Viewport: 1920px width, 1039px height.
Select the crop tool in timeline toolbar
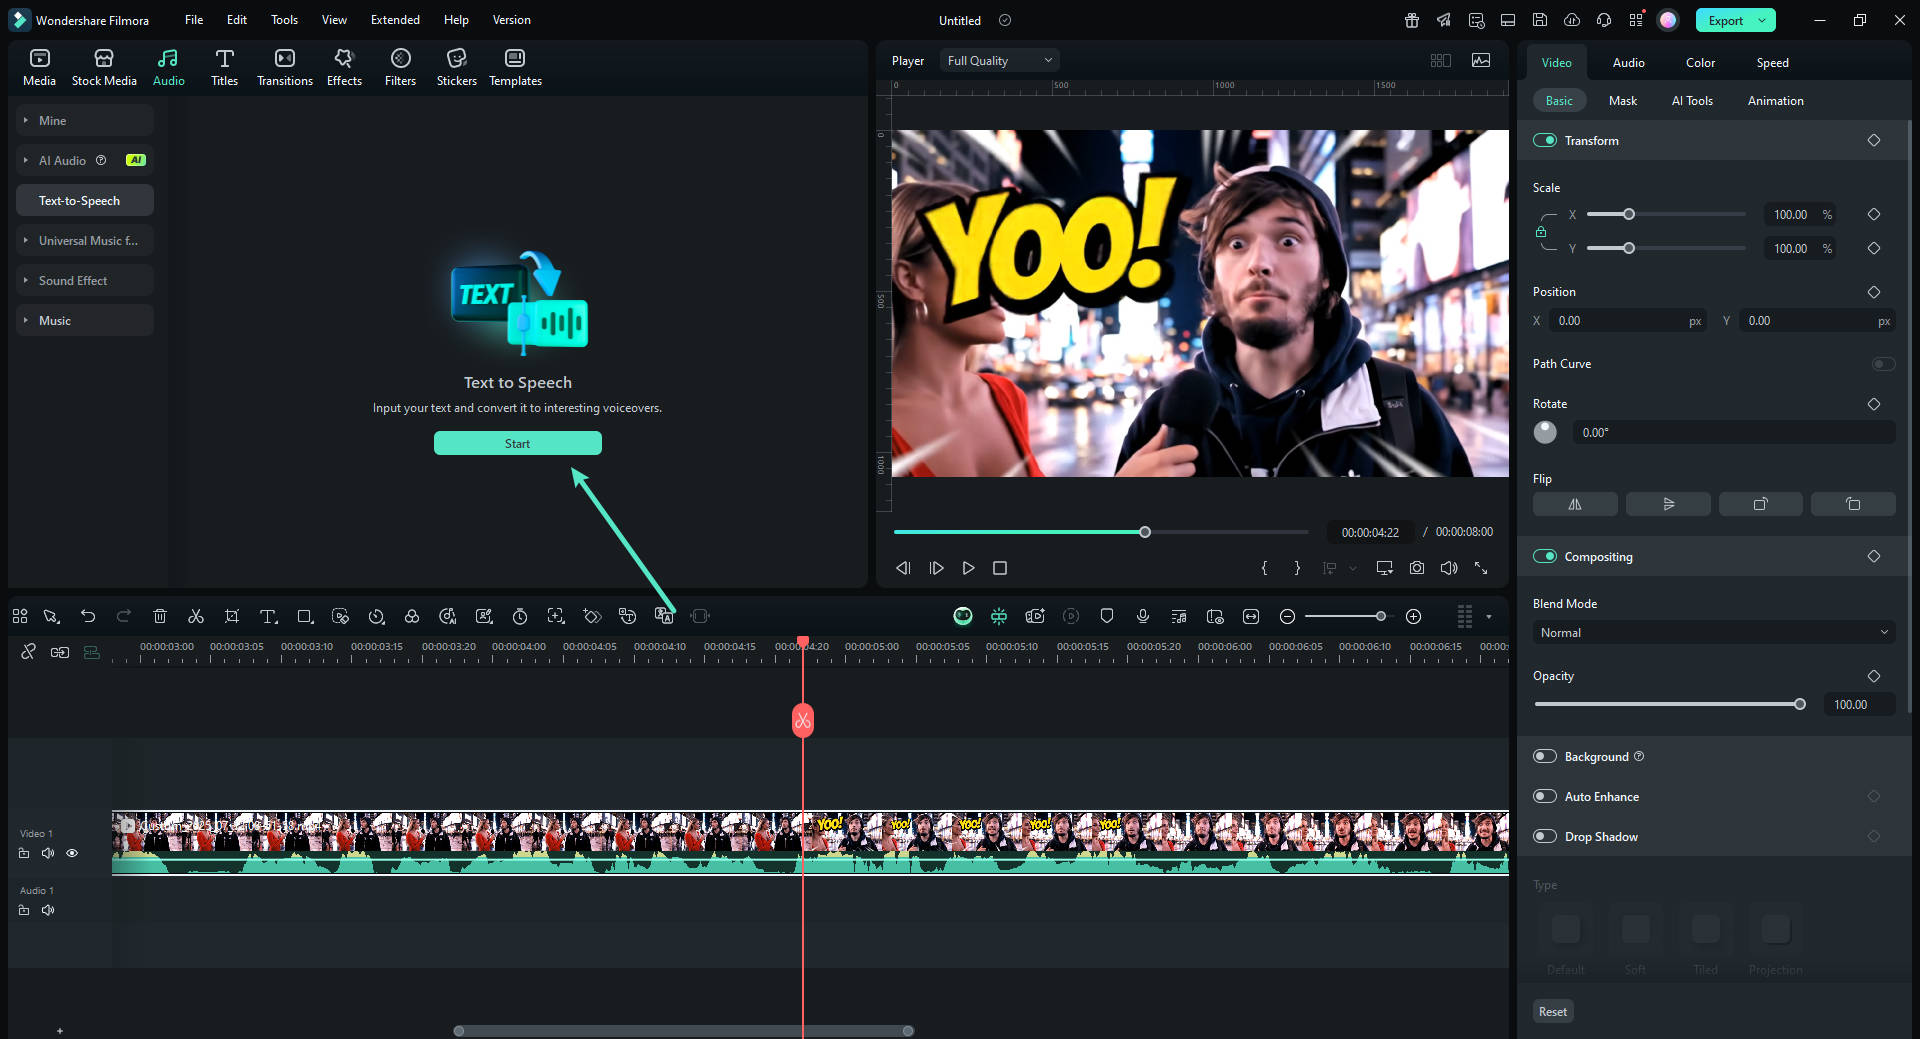click(x=232, y=616)
